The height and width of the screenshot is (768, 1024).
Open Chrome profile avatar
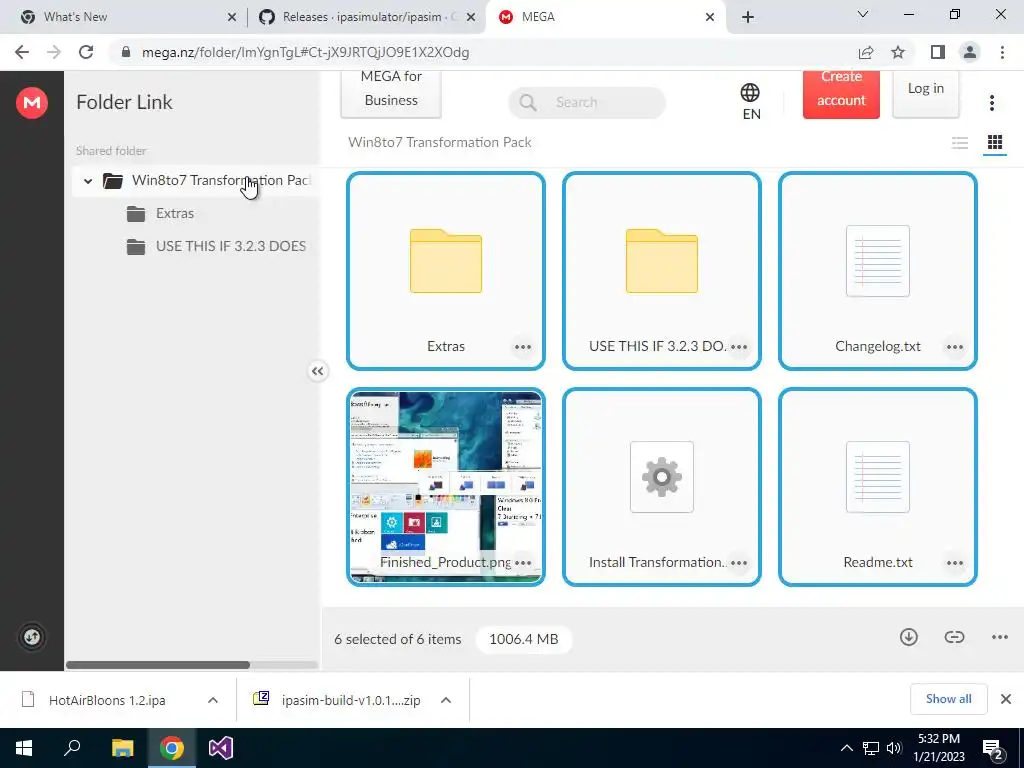[970, 52]
